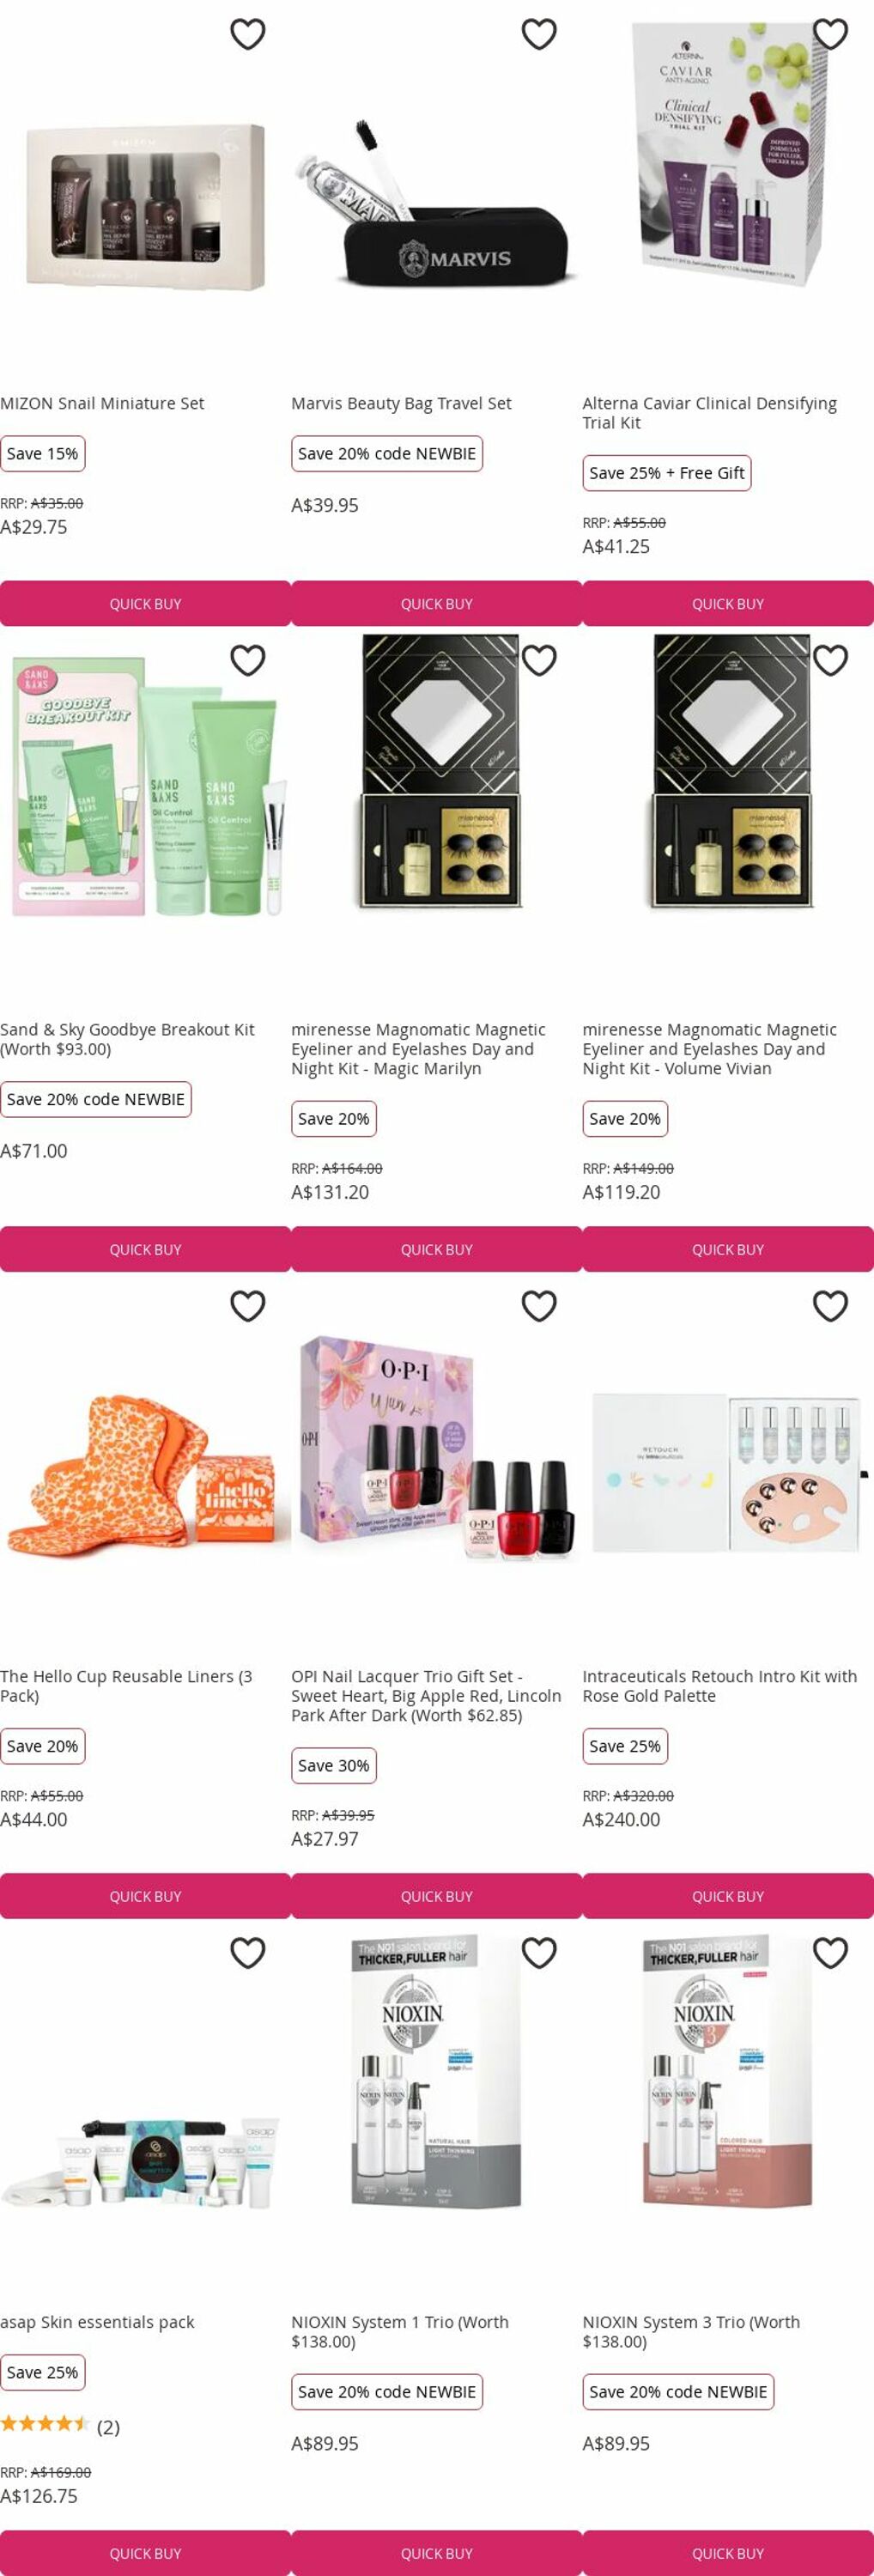Viewport: 874px width, 2576px height.
Task: Open OPI Nail Lacquer Trio Gift Set title
Action: (426, 1695)
